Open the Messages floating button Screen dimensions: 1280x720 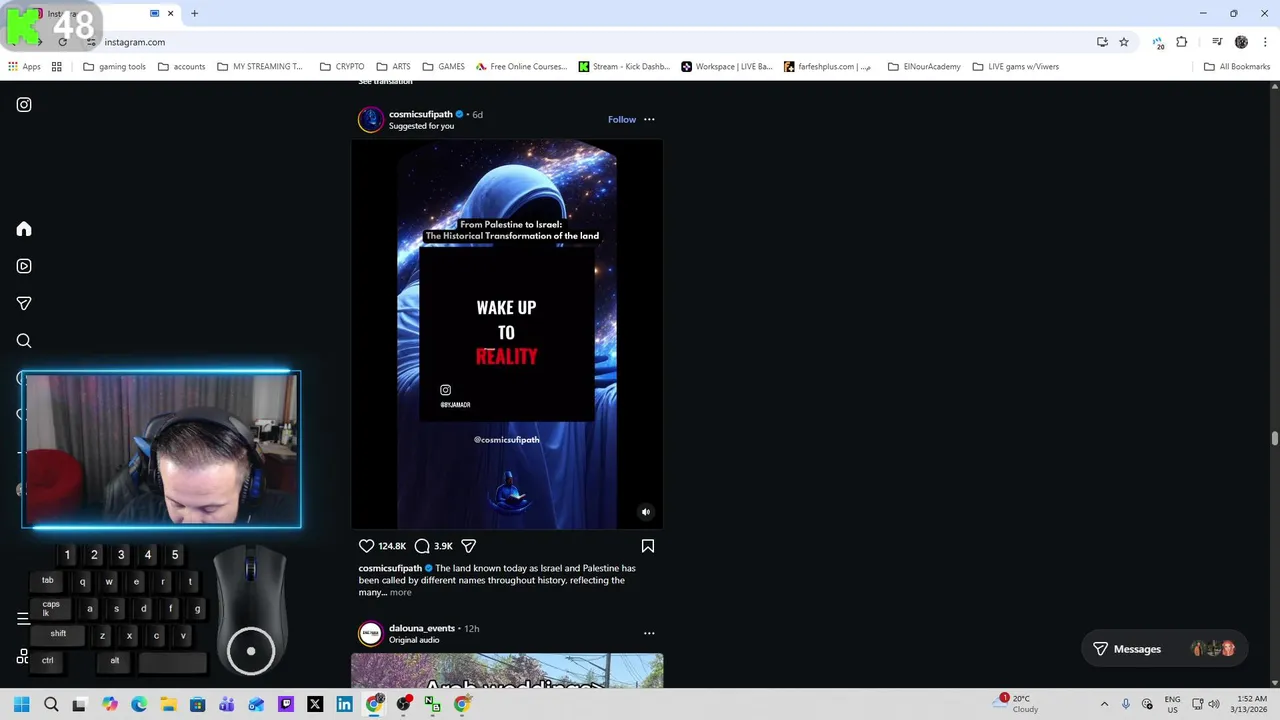(x=1165, y=649)
